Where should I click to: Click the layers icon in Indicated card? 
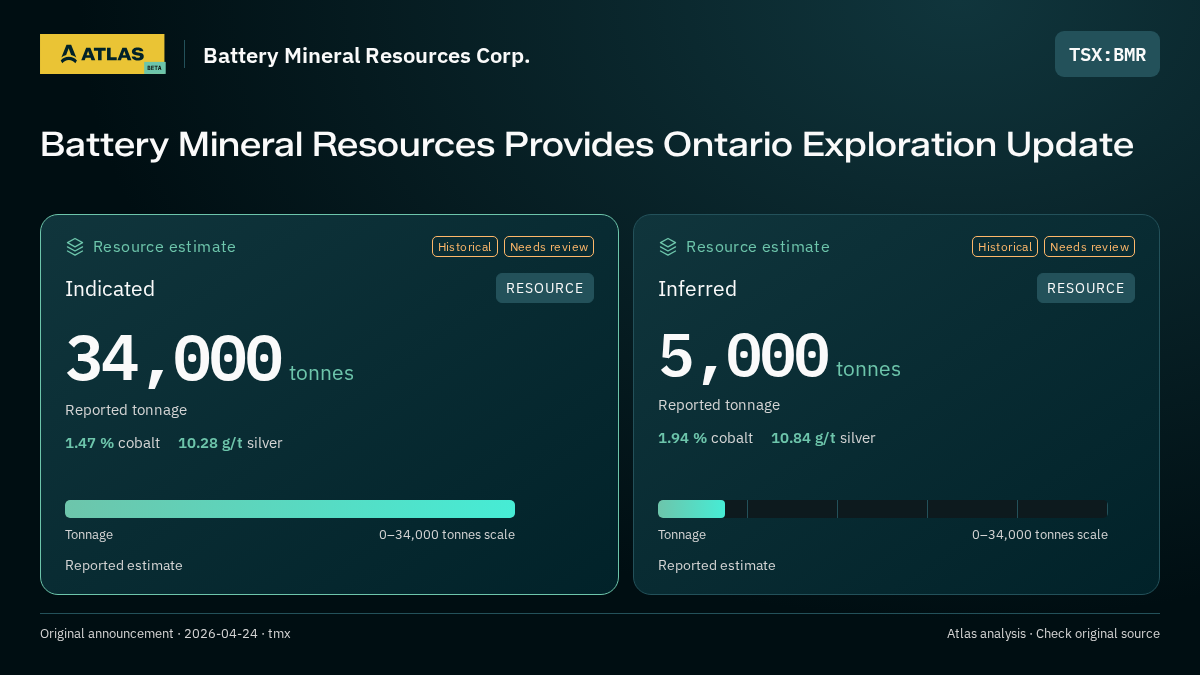(x=75, y=246)
